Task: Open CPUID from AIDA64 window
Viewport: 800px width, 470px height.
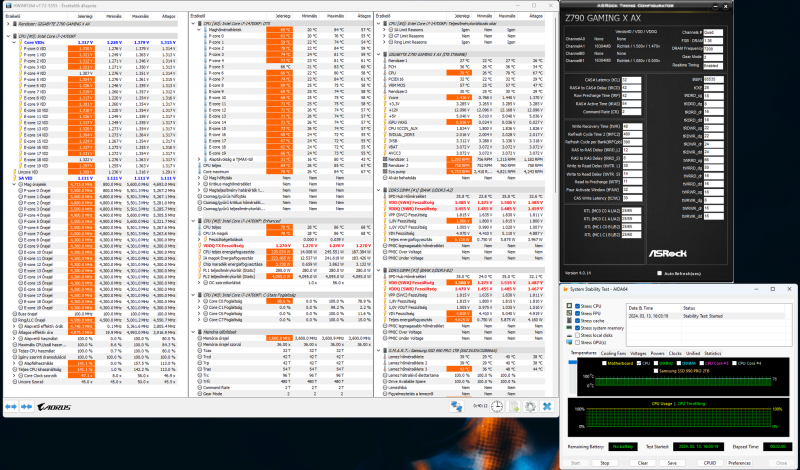Action: coord(710,463)
